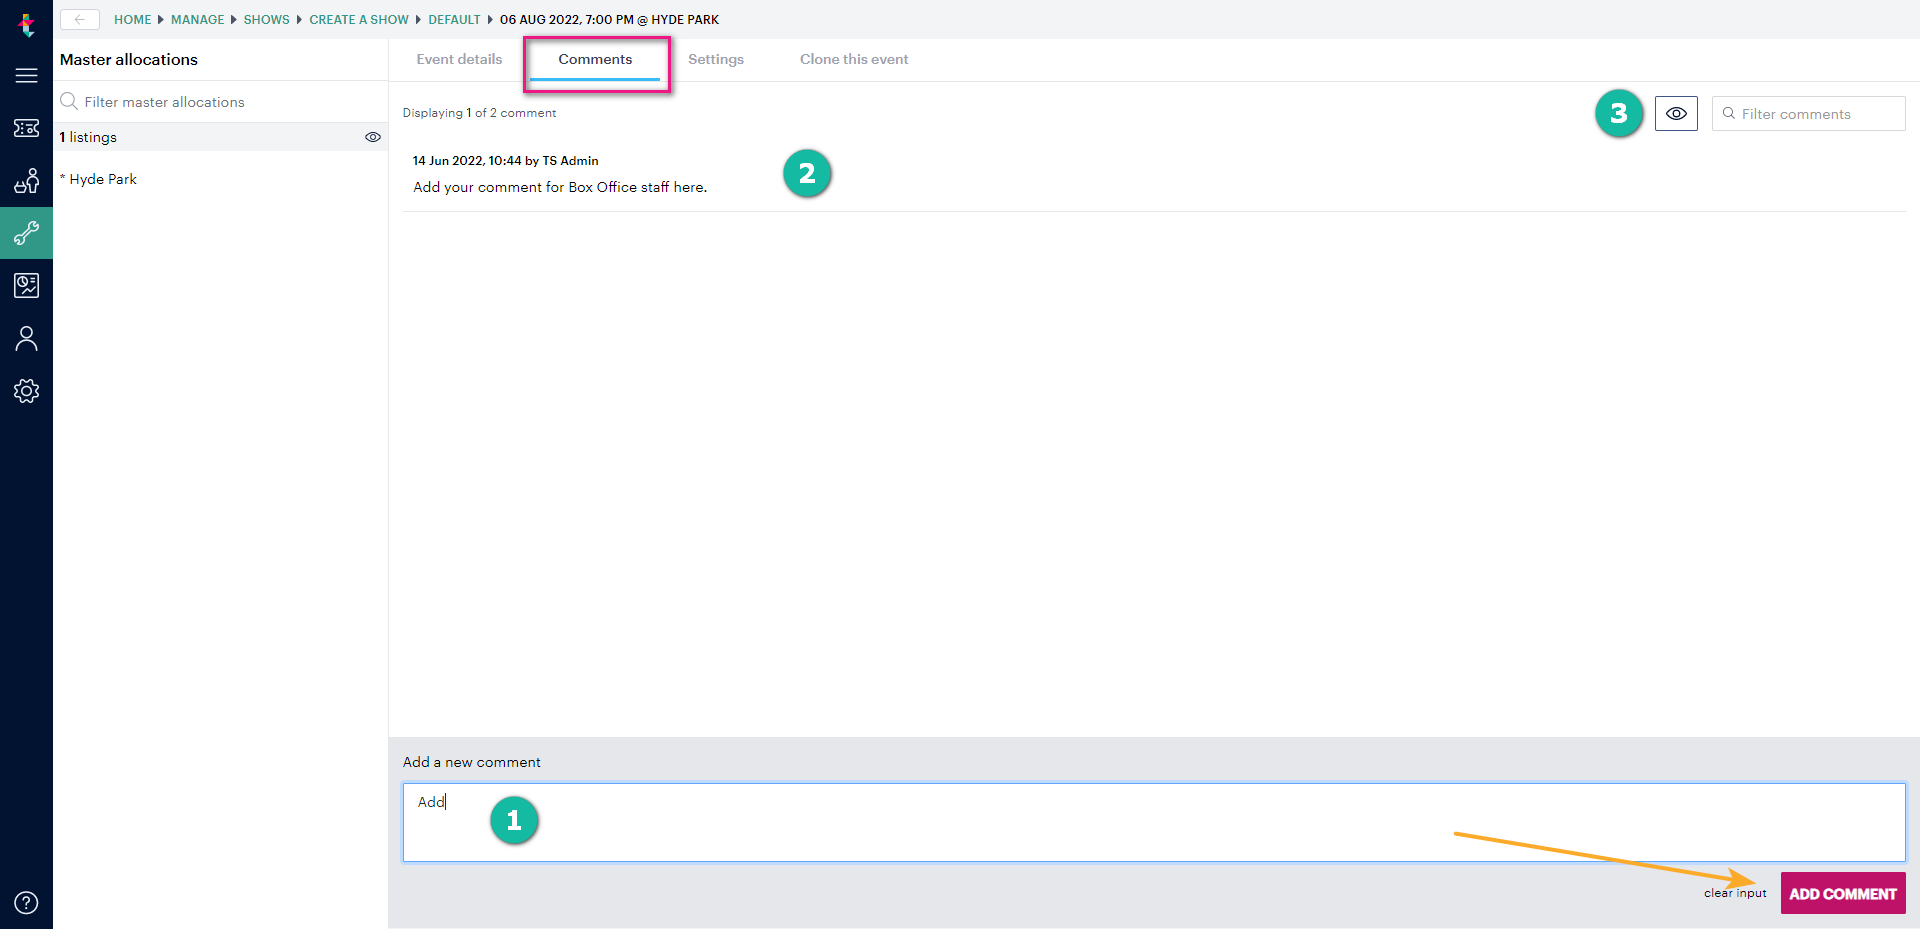Click clear input link
Viewport: 1920px width, 929px height.
tap(1735, 893)
